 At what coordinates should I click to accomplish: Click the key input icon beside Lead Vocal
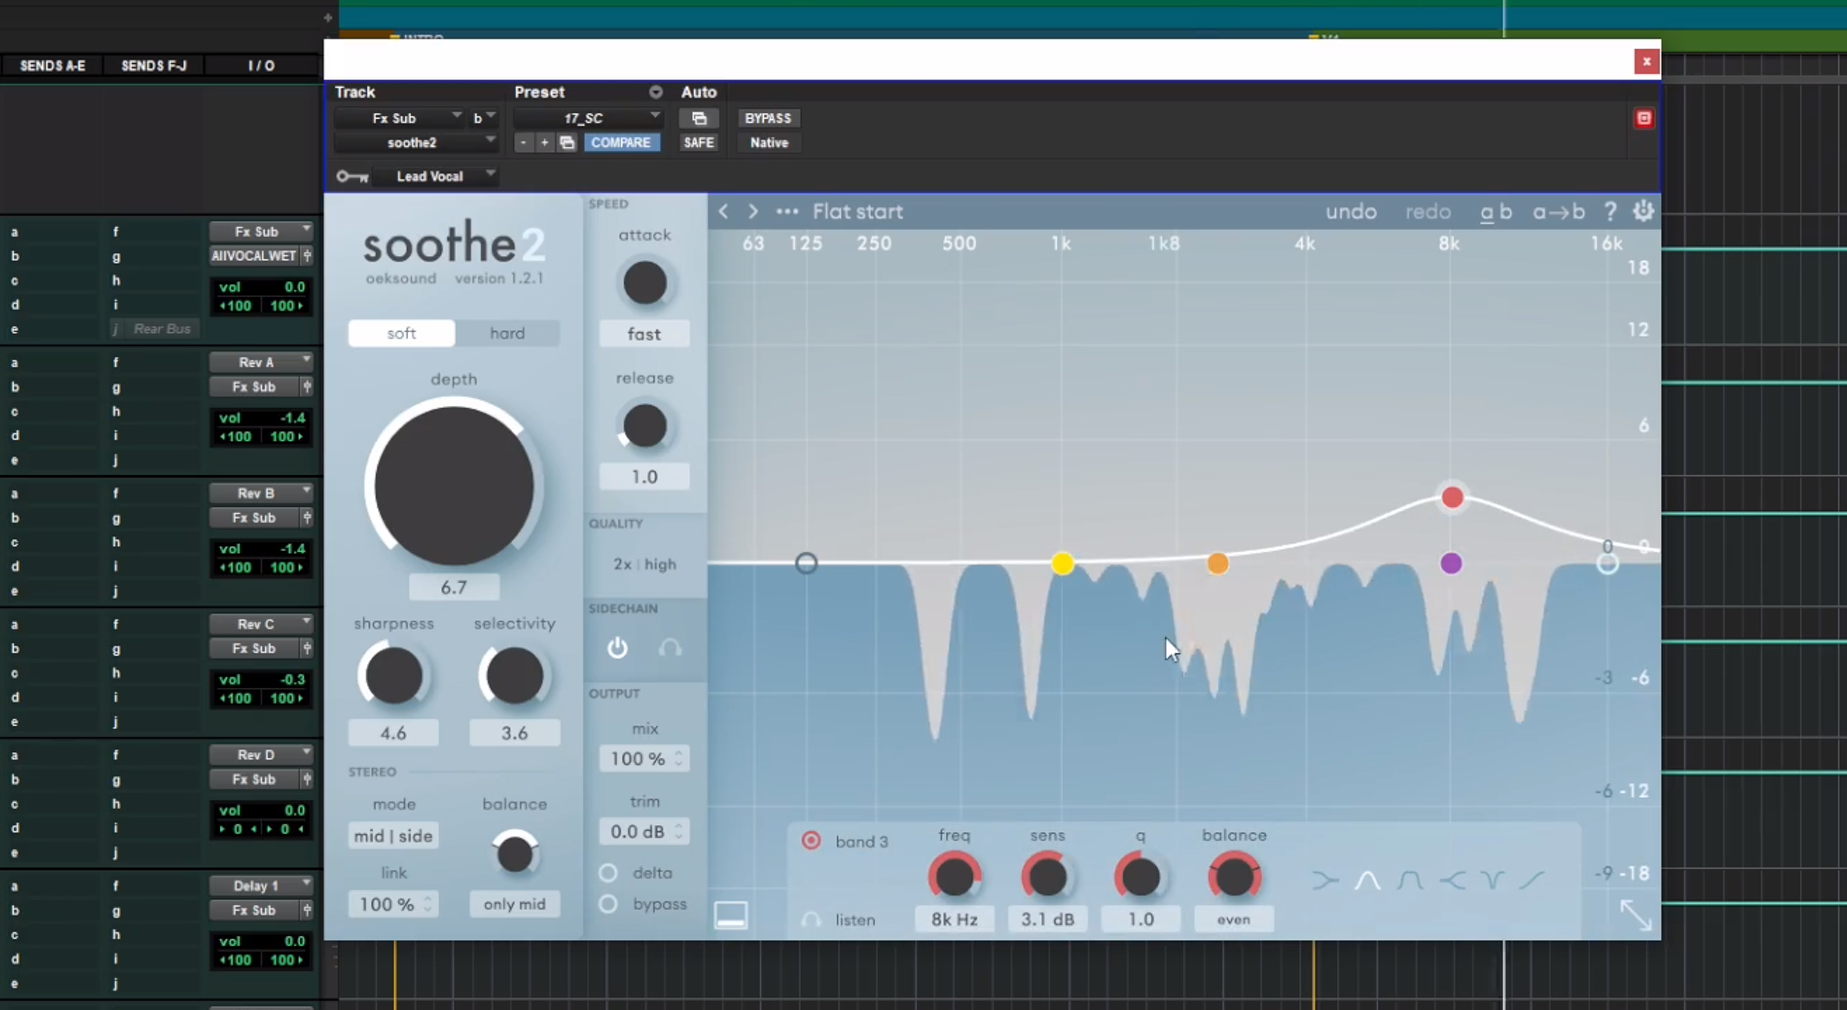point(352,177)
